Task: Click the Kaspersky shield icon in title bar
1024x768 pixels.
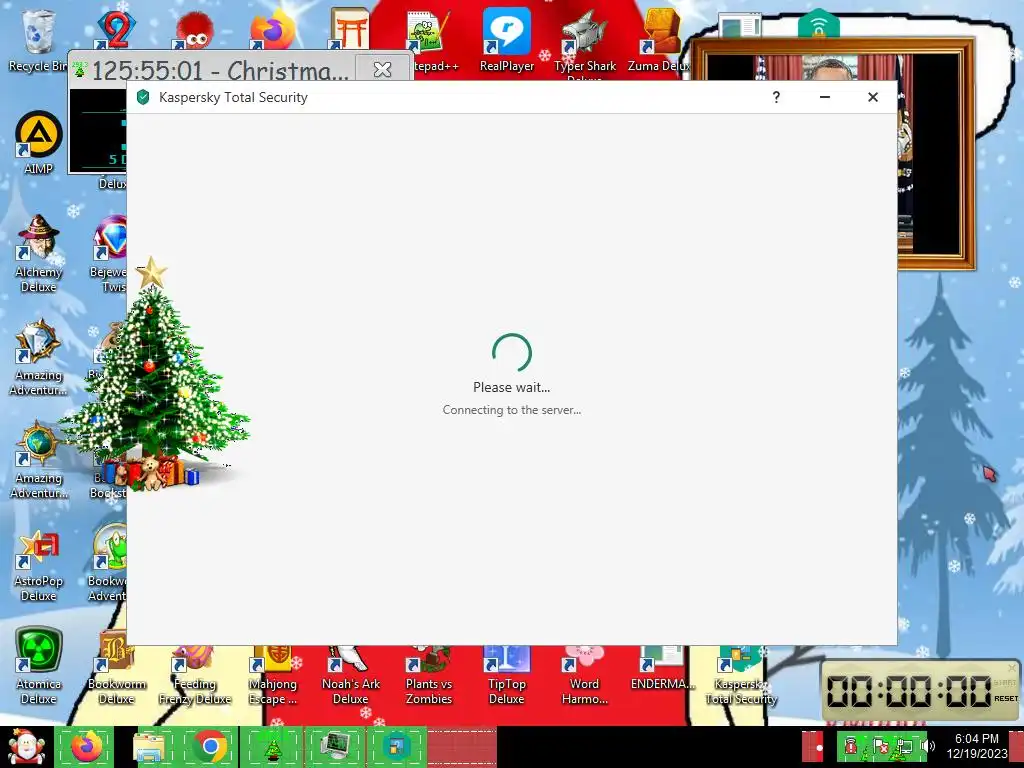Action: tap(143, 97)
